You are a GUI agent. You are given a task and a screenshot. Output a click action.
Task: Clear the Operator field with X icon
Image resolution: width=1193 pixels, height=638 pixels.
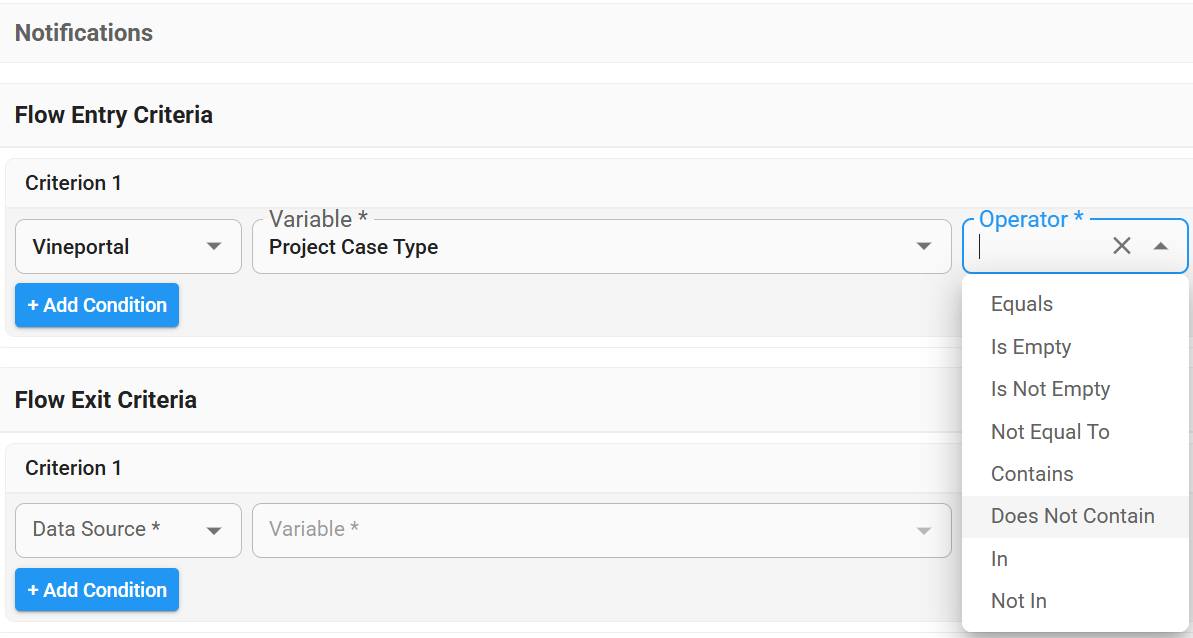tap(1122, 246)
